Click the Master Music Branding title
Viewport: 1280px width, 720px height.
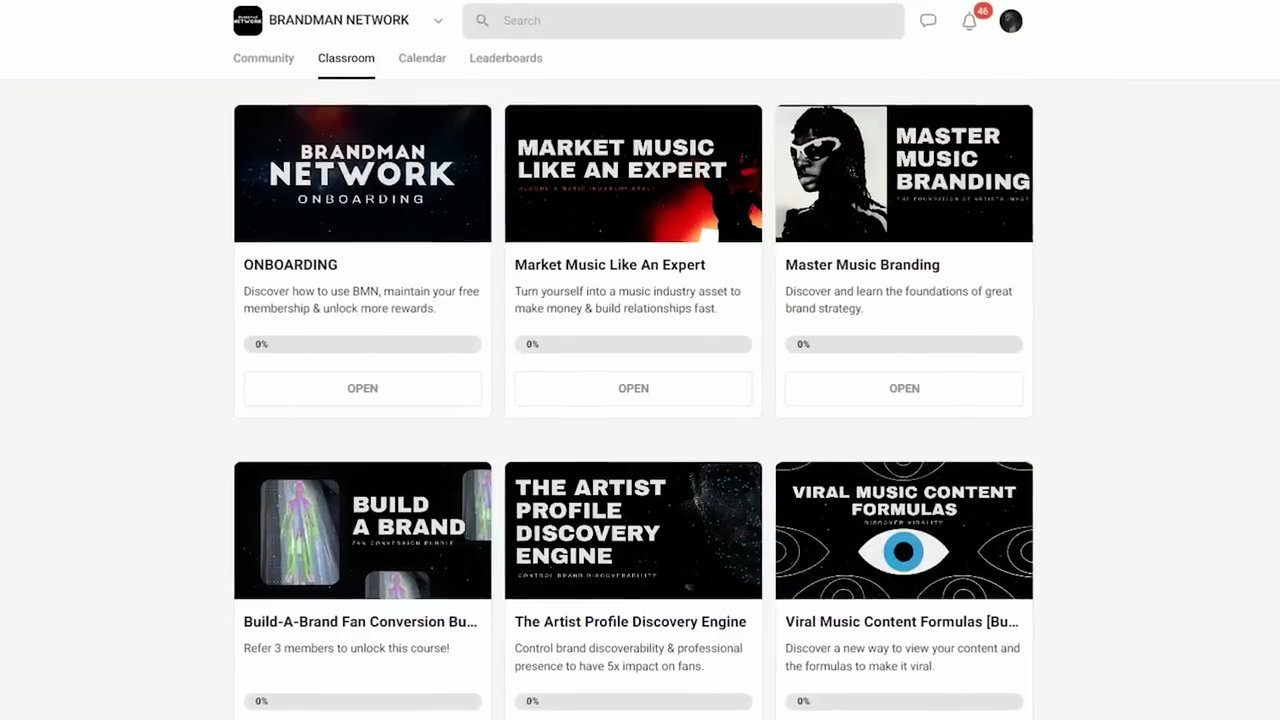point(862,265)
